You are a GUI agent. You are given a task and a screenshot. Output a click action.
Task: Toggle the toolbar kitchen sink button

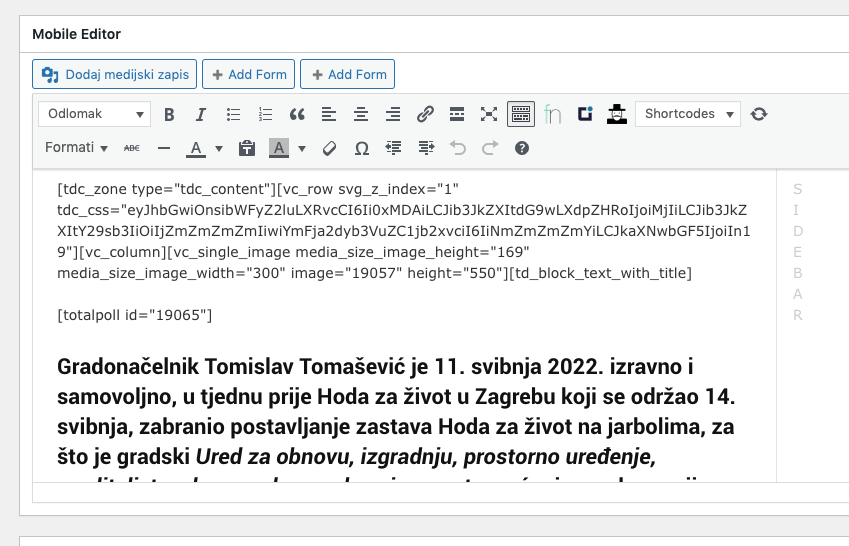(521, 114)
